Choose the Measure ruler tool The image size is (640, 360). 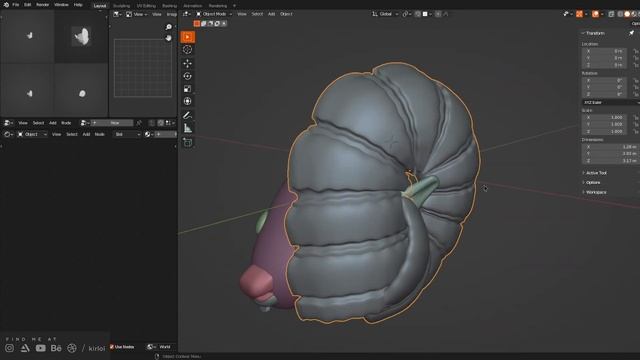pos(188,129)
